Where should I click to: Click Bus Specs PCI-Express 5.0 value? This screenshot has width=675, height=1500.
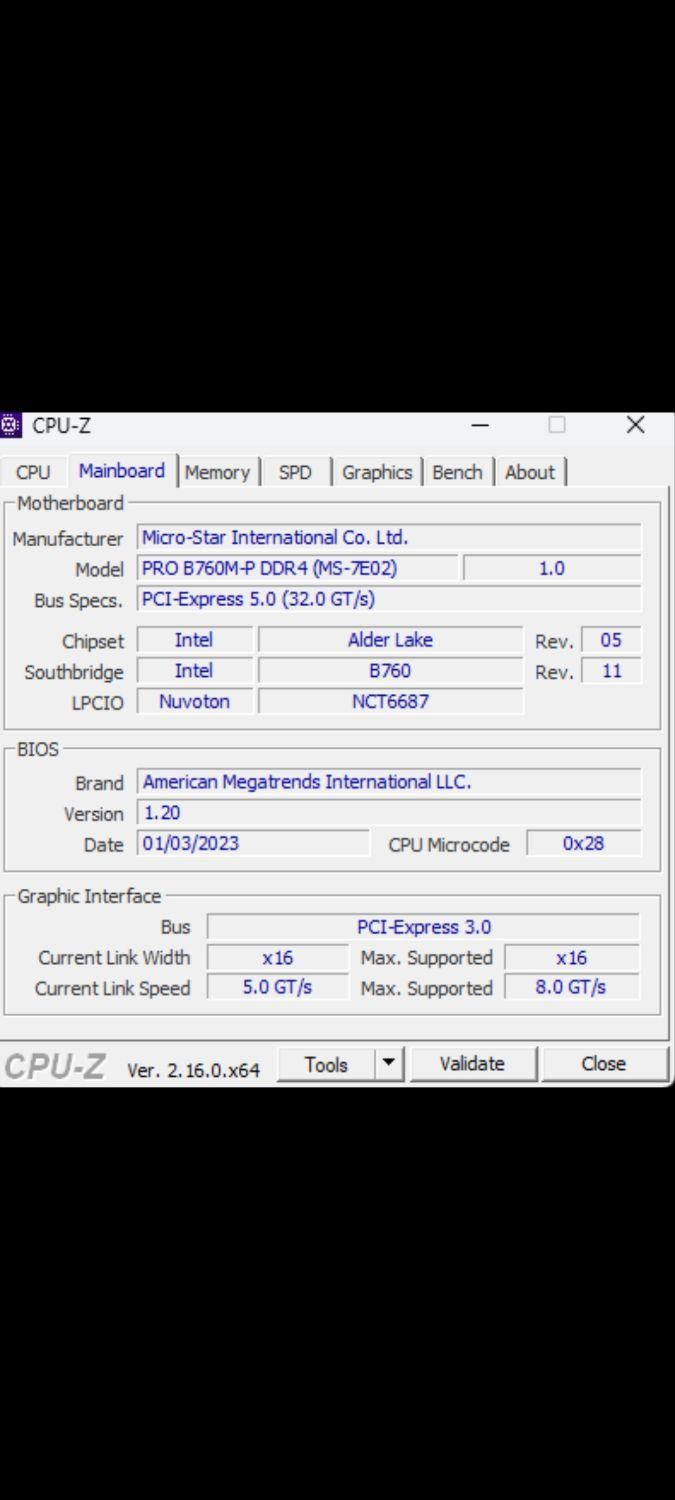click(x=389, y=599)
